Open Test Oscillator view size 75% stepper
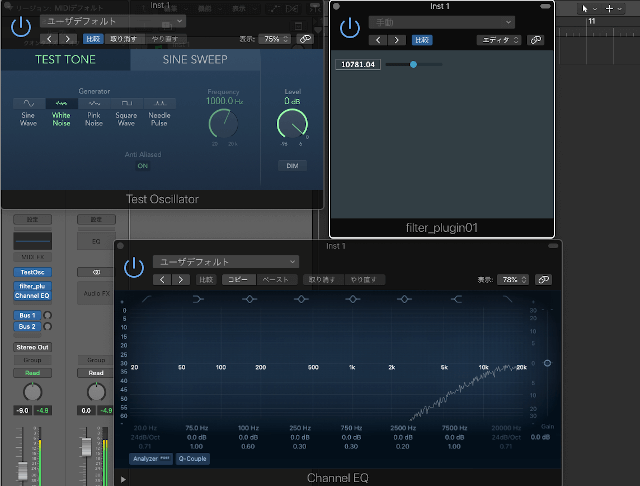The image size is (640, 486). click(x=275, y=39)
